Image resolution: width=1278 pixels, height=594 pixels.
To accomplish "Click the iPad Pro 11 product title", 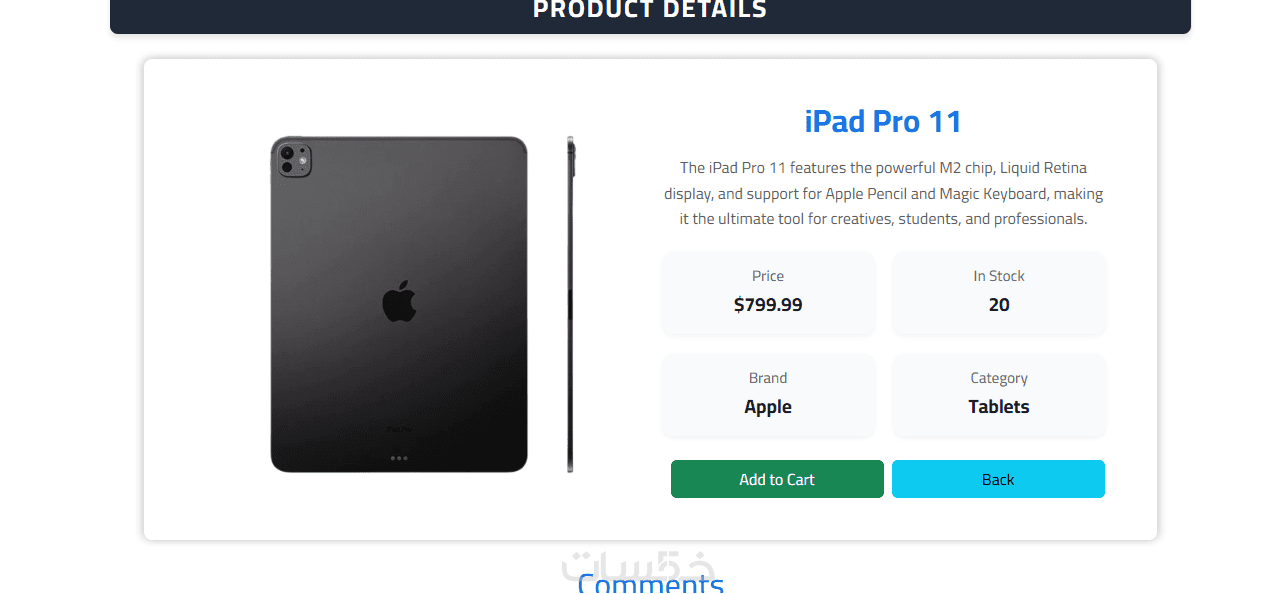I will 883,122.
